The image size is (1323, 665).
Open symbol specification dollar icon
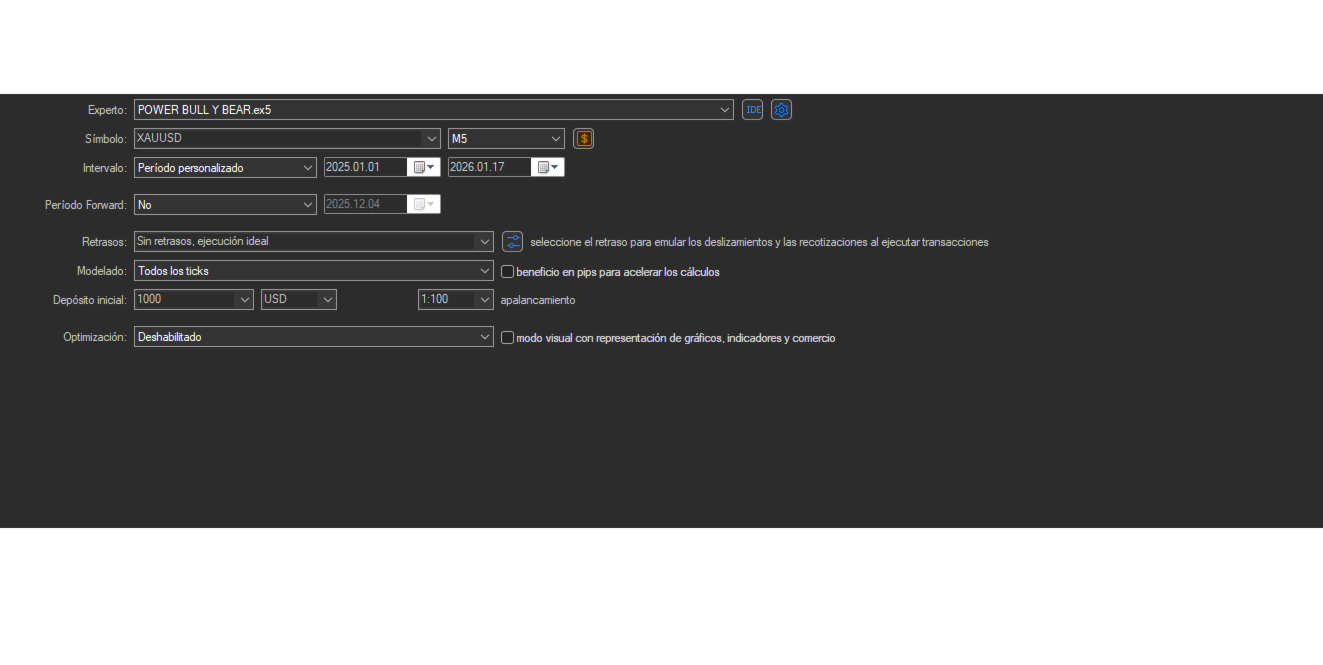pos(584,139)
